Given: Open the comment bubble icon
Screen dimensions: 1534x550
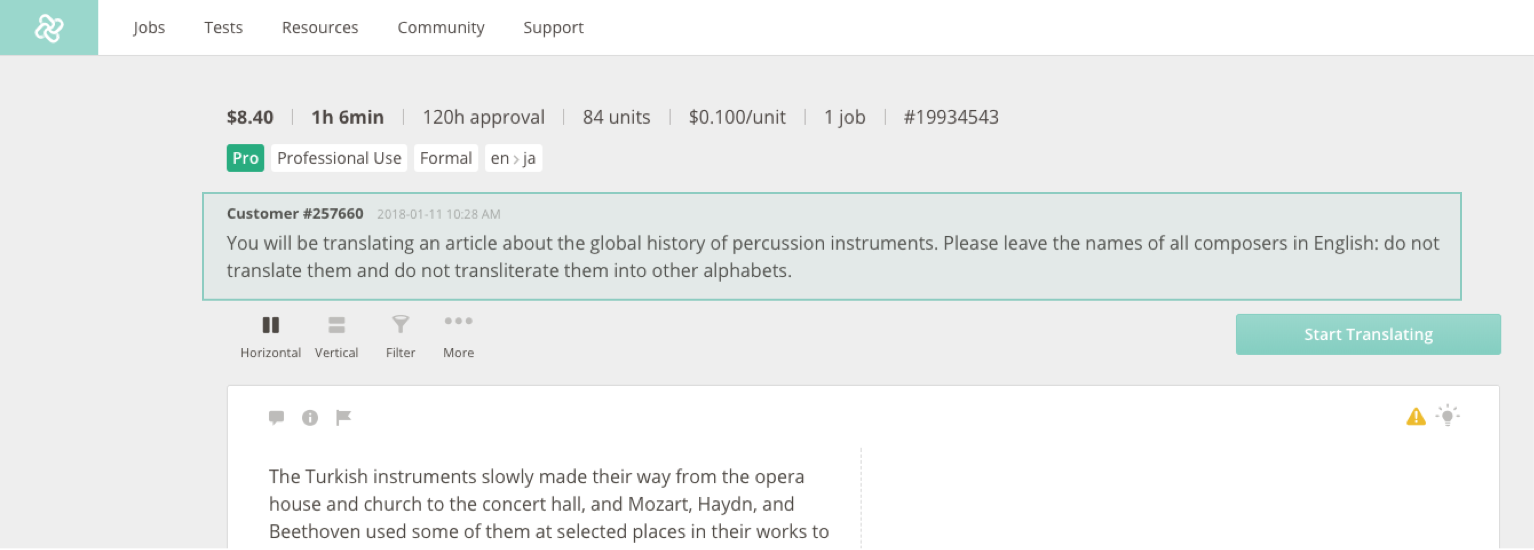Looking at the screenshot, I should click(x=277, y=418).
